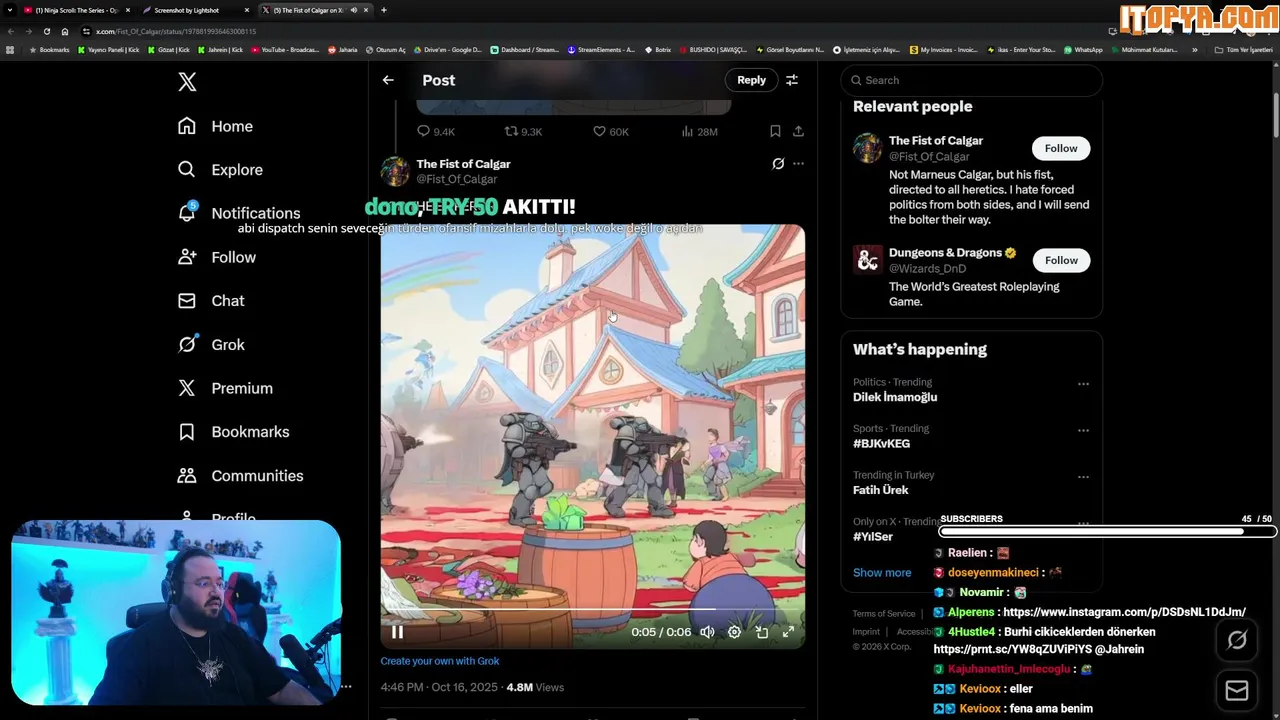Click the Premium X icon
This screenshot has height=720, width=1280.
click(x=187, y=388)
